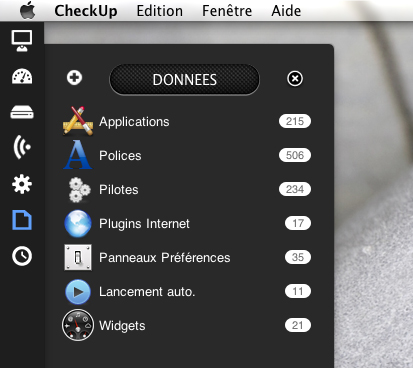Click the 506 count badge

click(x=295, y=155)
